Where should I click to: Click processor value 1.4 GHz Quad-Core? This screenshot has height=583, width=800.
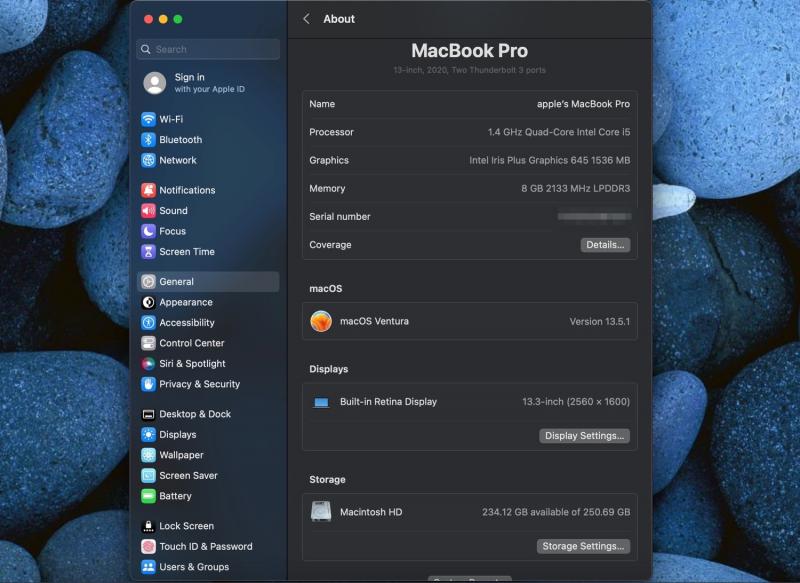[559, 132]
